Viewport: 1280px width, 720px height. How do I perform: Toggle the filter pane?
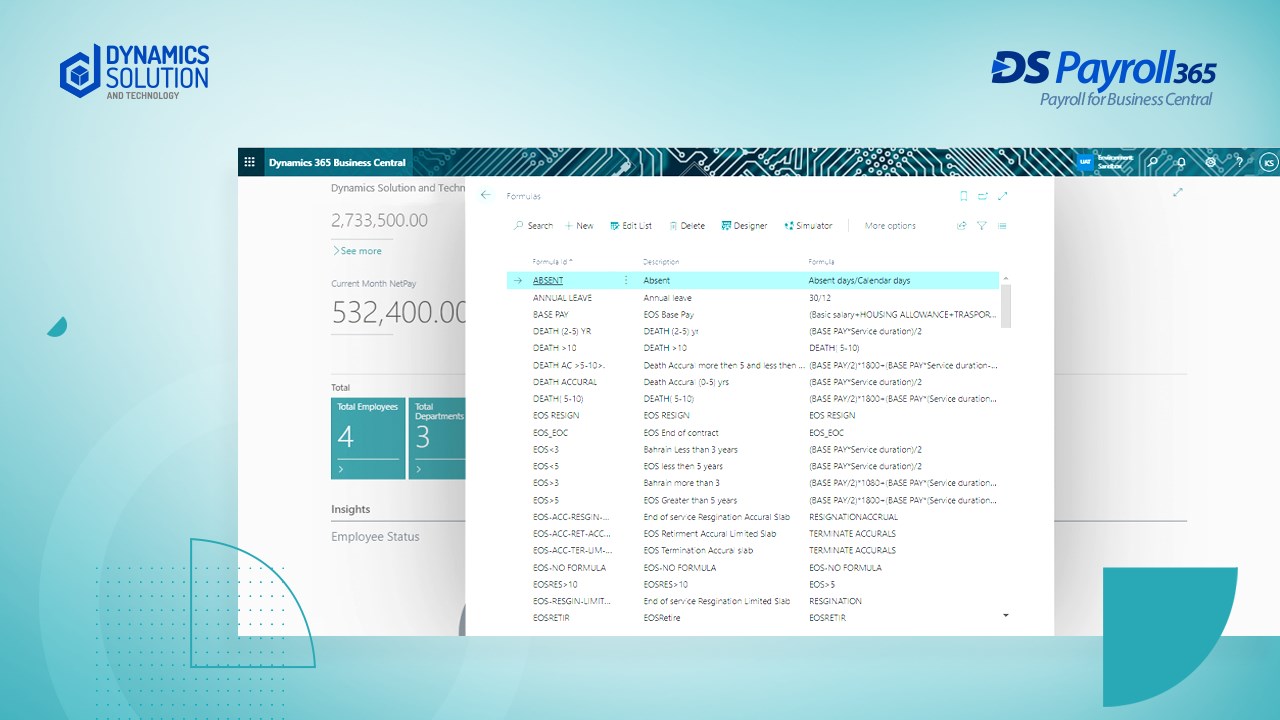coord(982,226)
